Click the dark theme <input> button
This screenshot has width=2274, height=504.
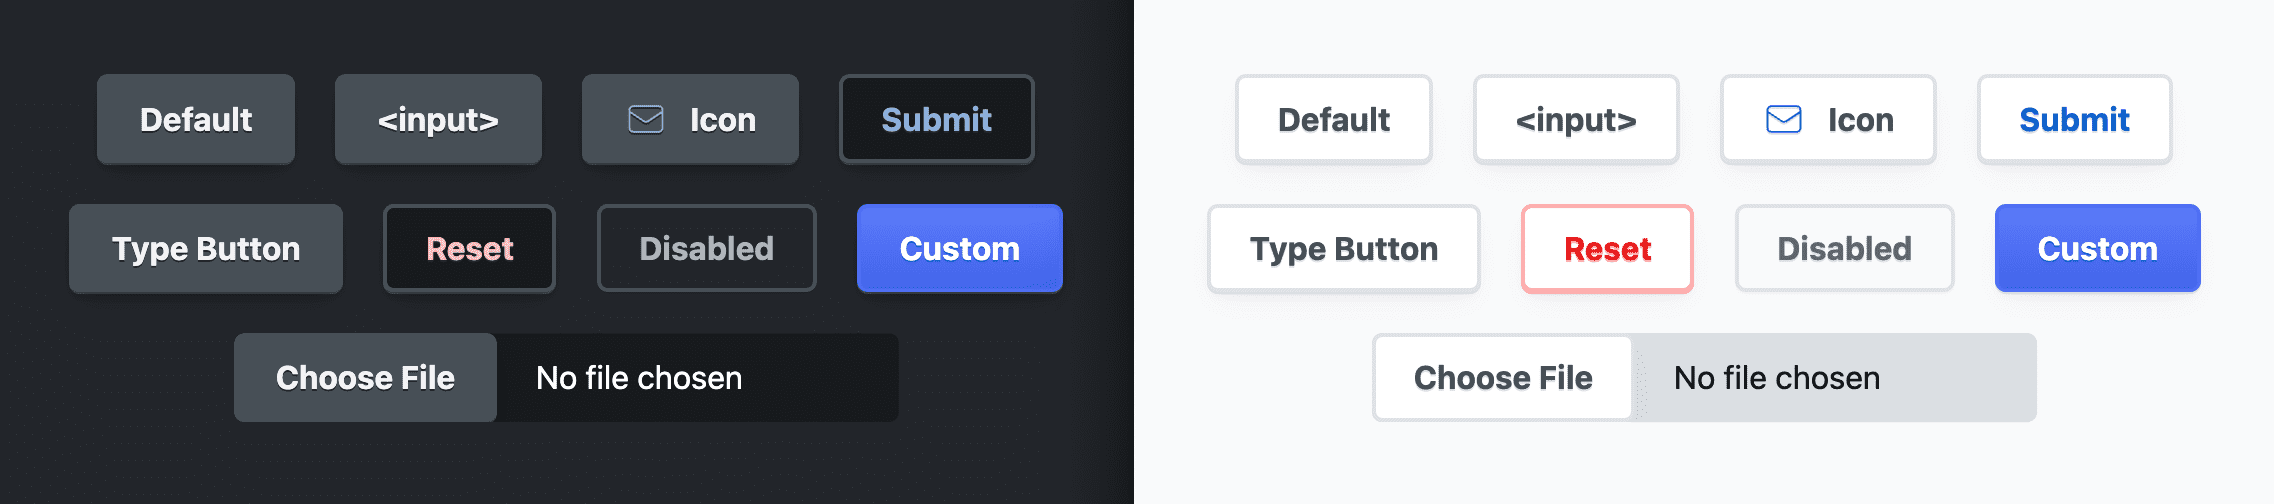click(438, 120)
